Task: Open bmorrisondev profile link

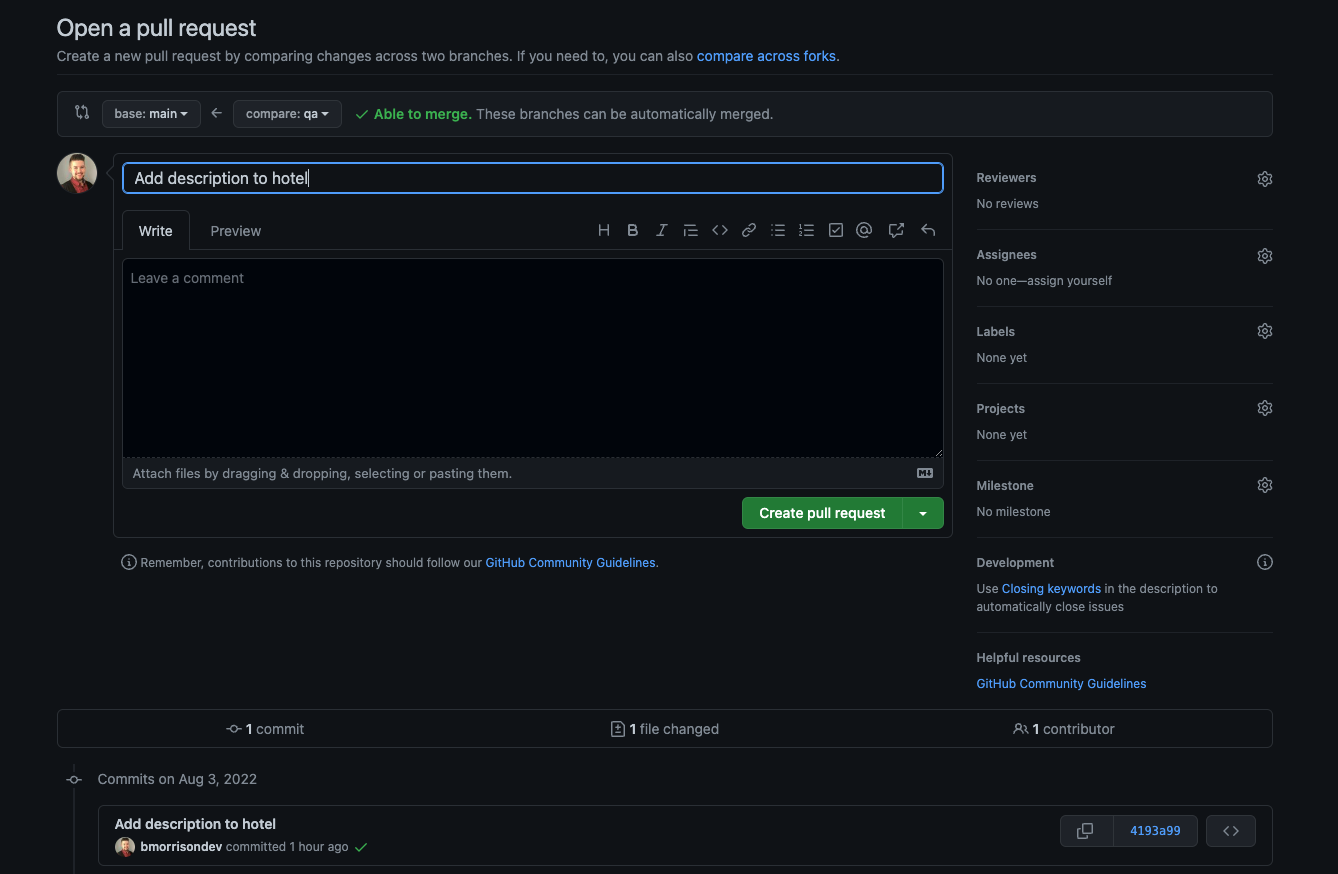Action: coord(181,847)
